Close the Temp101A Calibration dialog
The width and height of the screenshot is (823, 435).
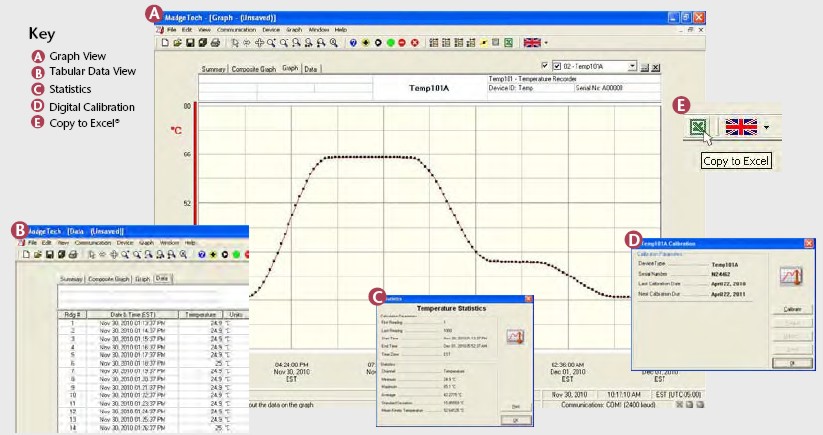point(808,243)
